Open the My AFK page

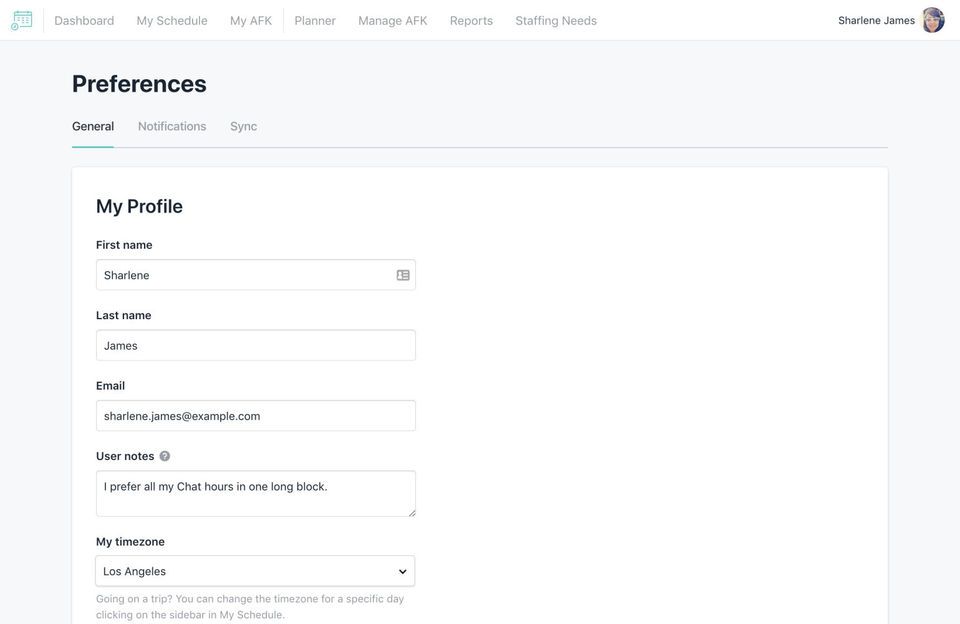point(251,20)
